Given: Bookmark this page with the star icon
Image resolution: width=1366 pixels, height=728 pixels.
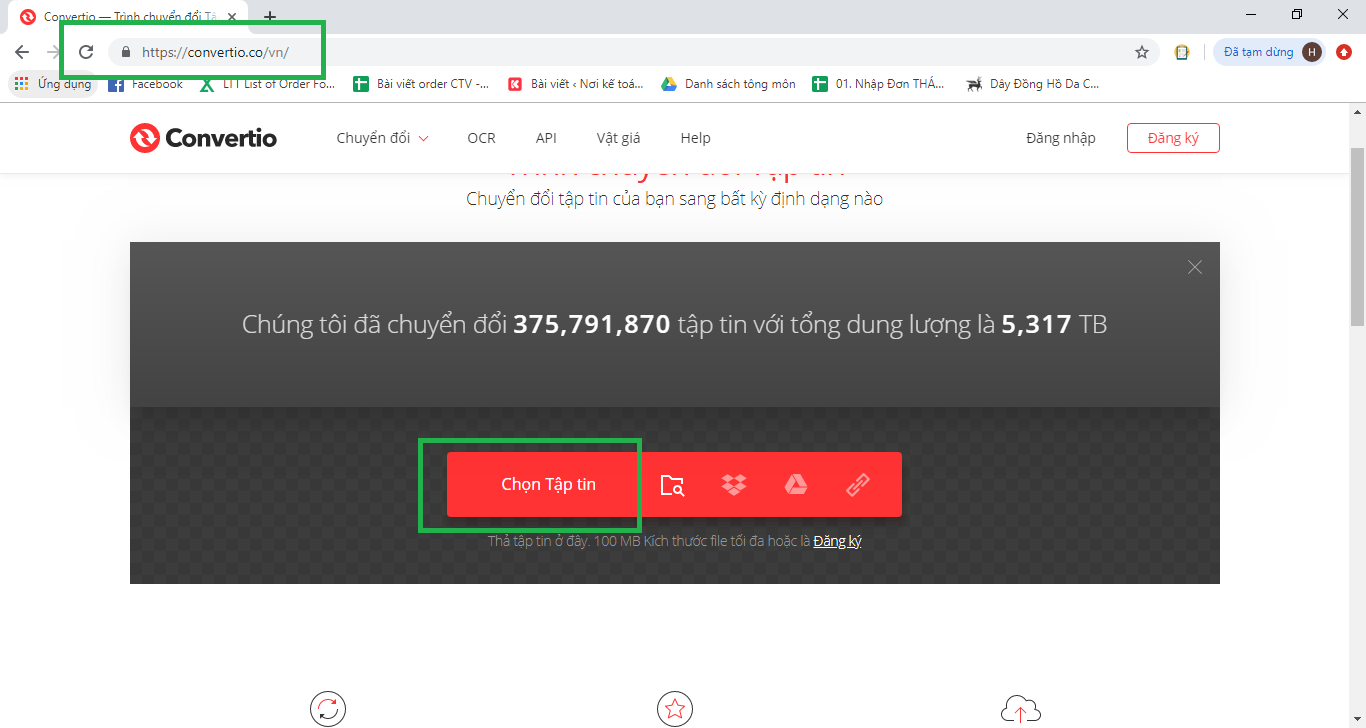Looking at the screenshot, I should (x=1141, y=51).
